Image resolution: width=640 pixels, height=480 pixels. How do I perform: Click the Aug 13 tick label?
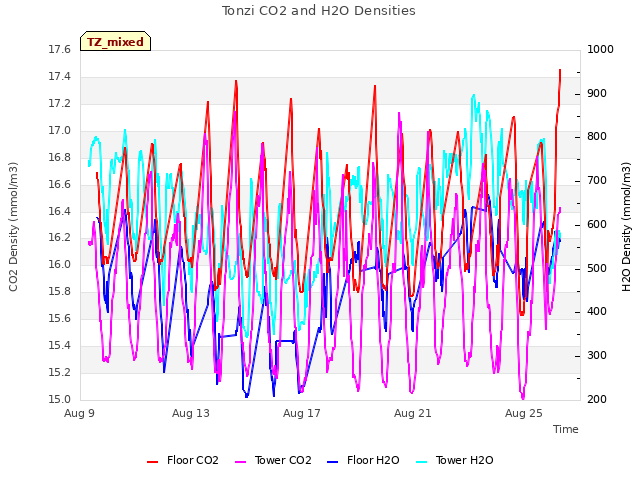pyautogui.click(x=191, y=413)
